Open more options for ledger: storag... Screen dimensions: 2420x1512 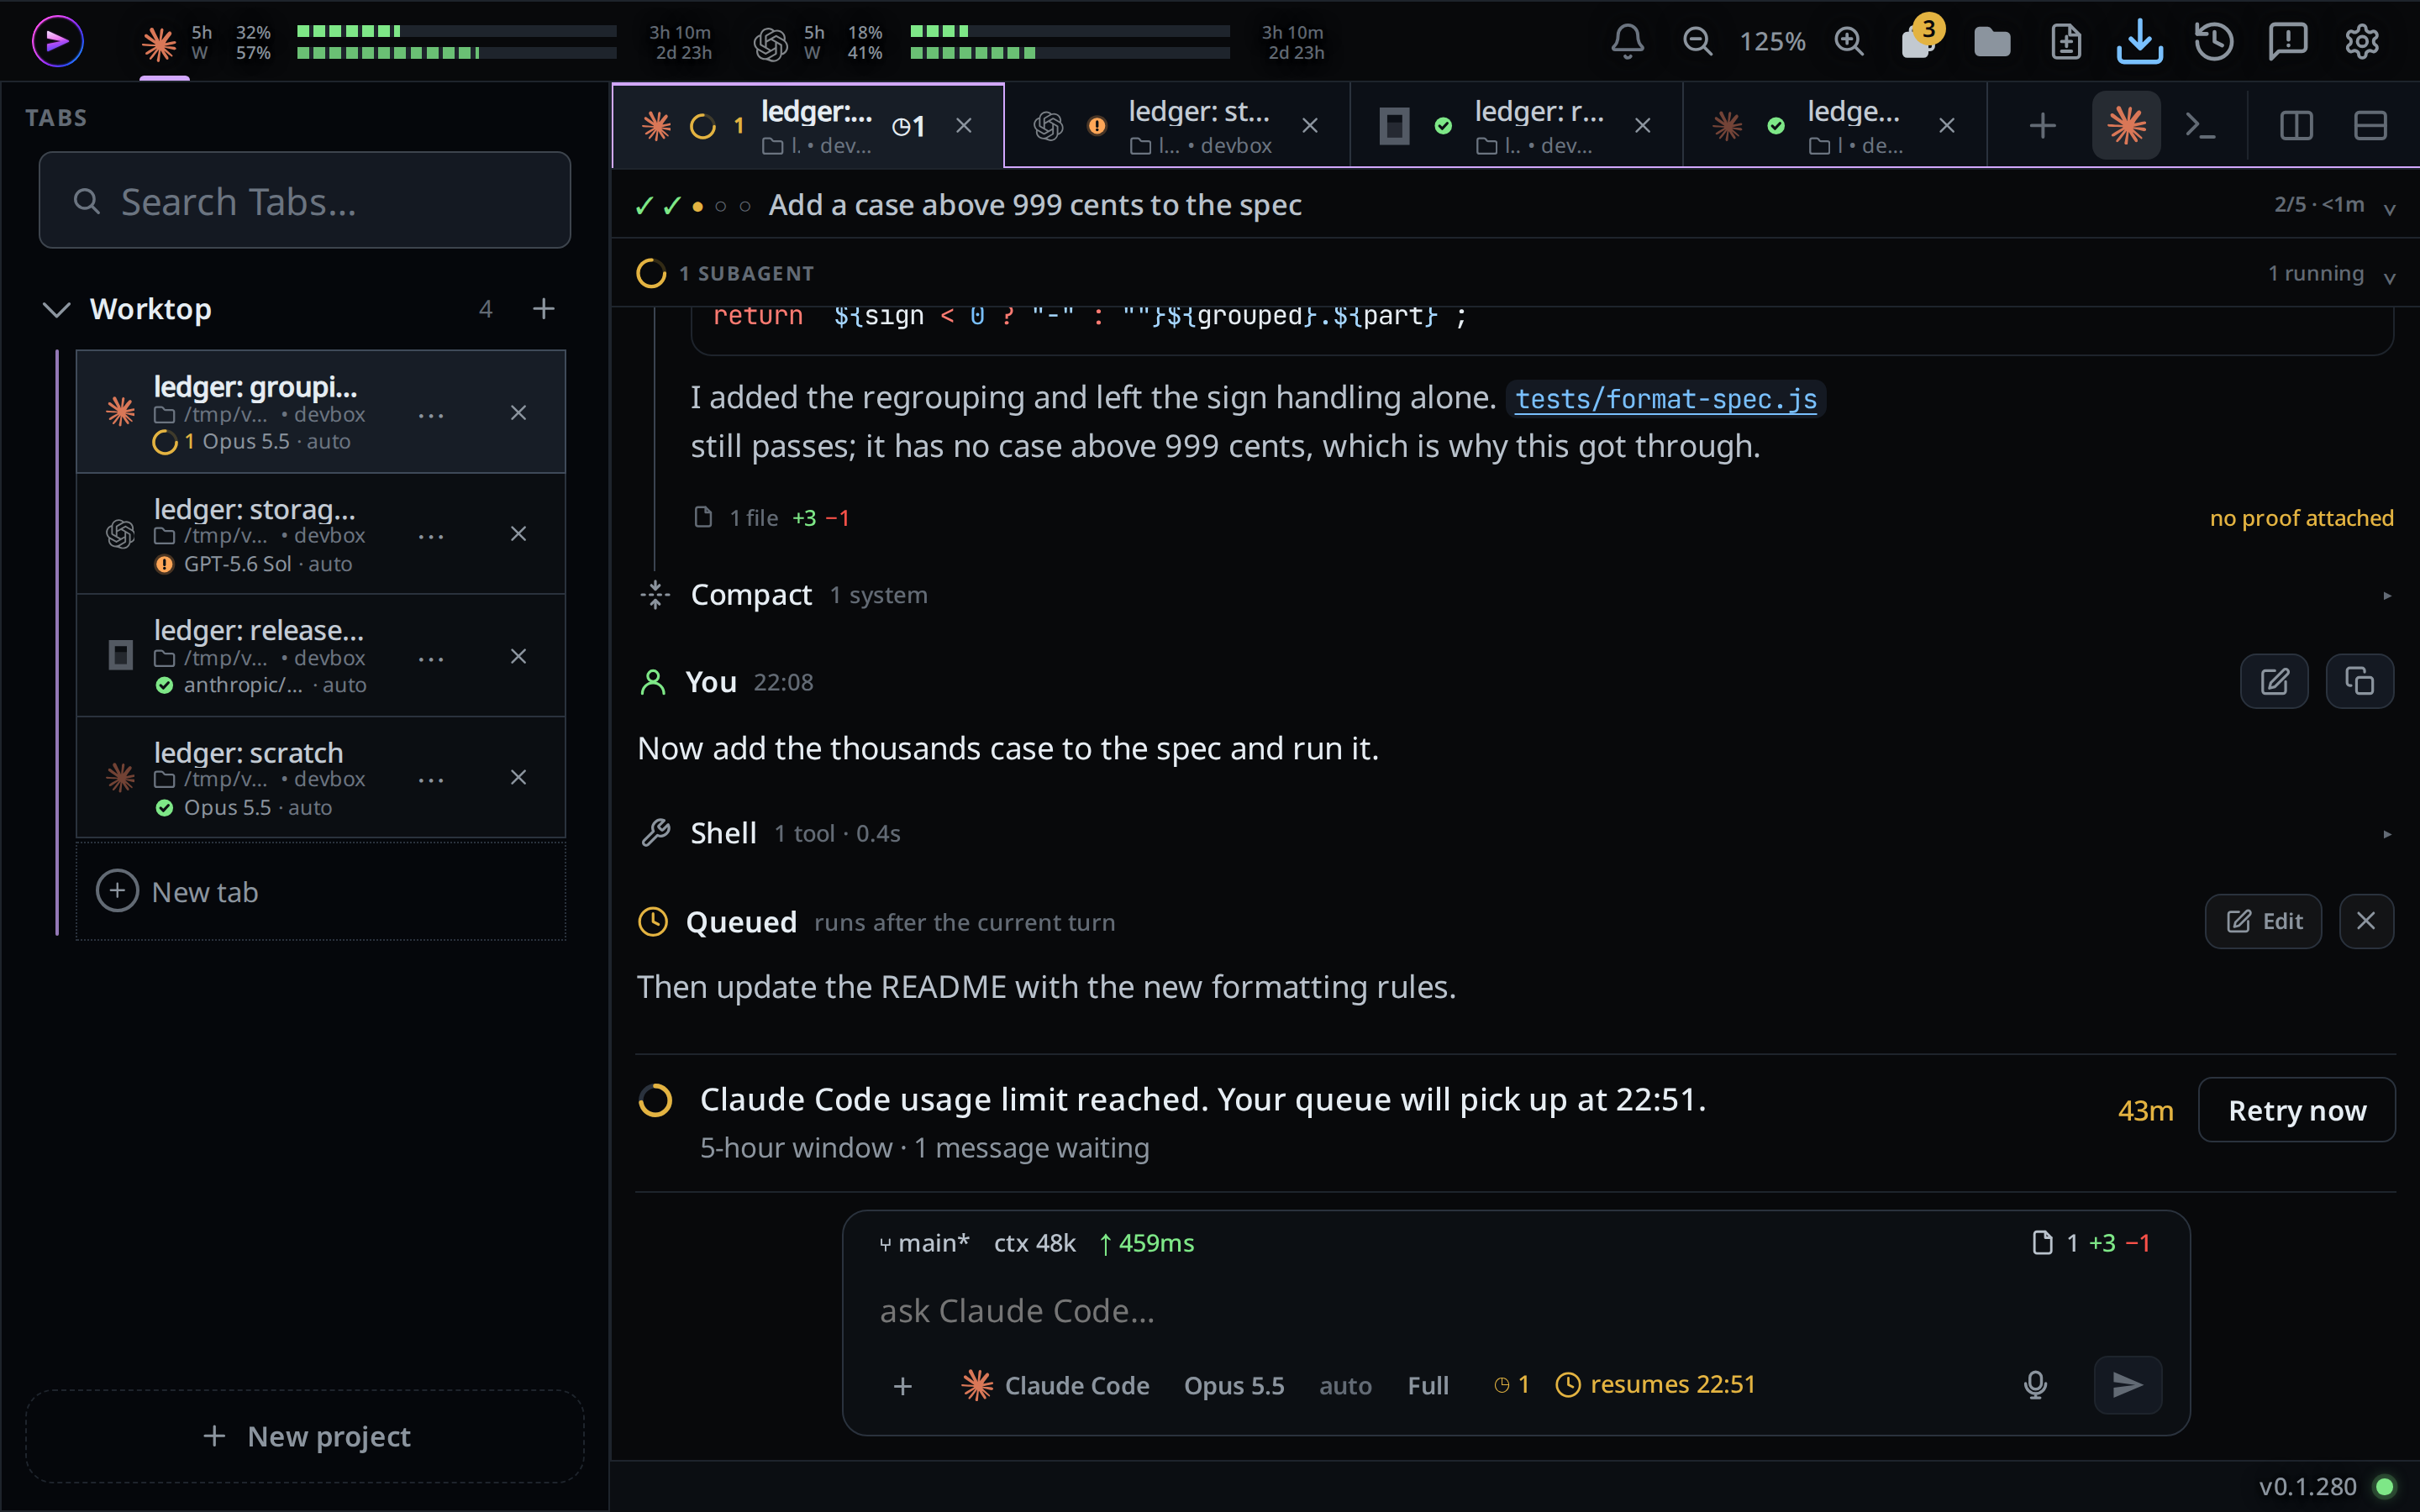tap(431, 536)
